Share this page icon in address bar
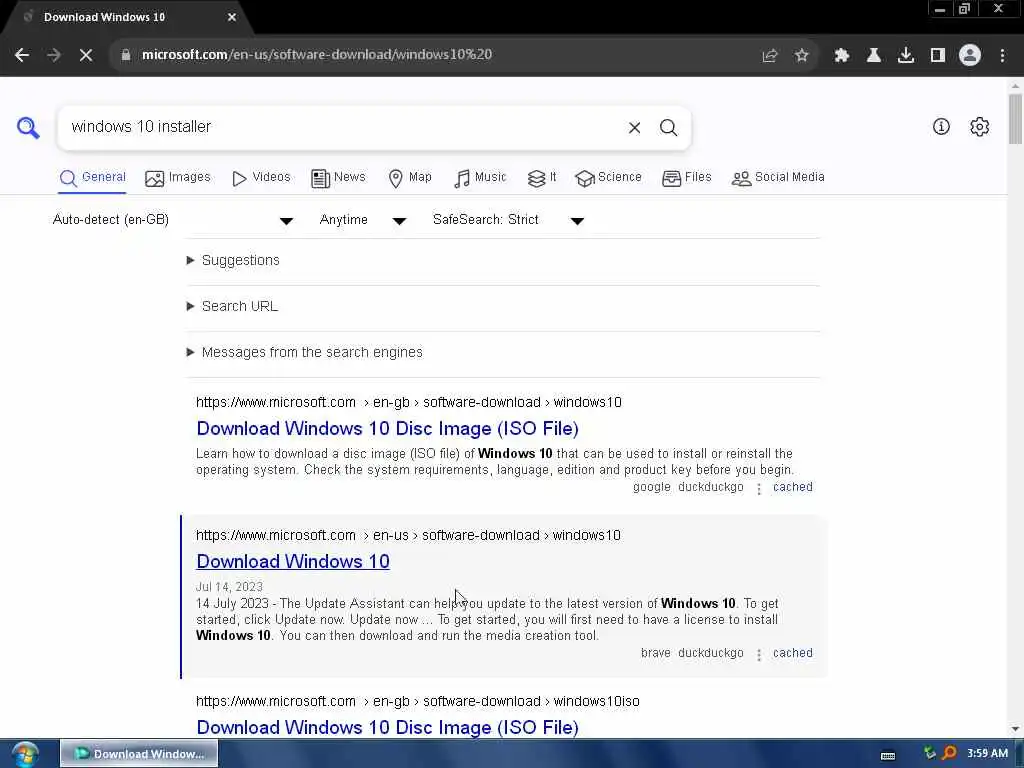 pyautogui.click(x=770, y=56)
